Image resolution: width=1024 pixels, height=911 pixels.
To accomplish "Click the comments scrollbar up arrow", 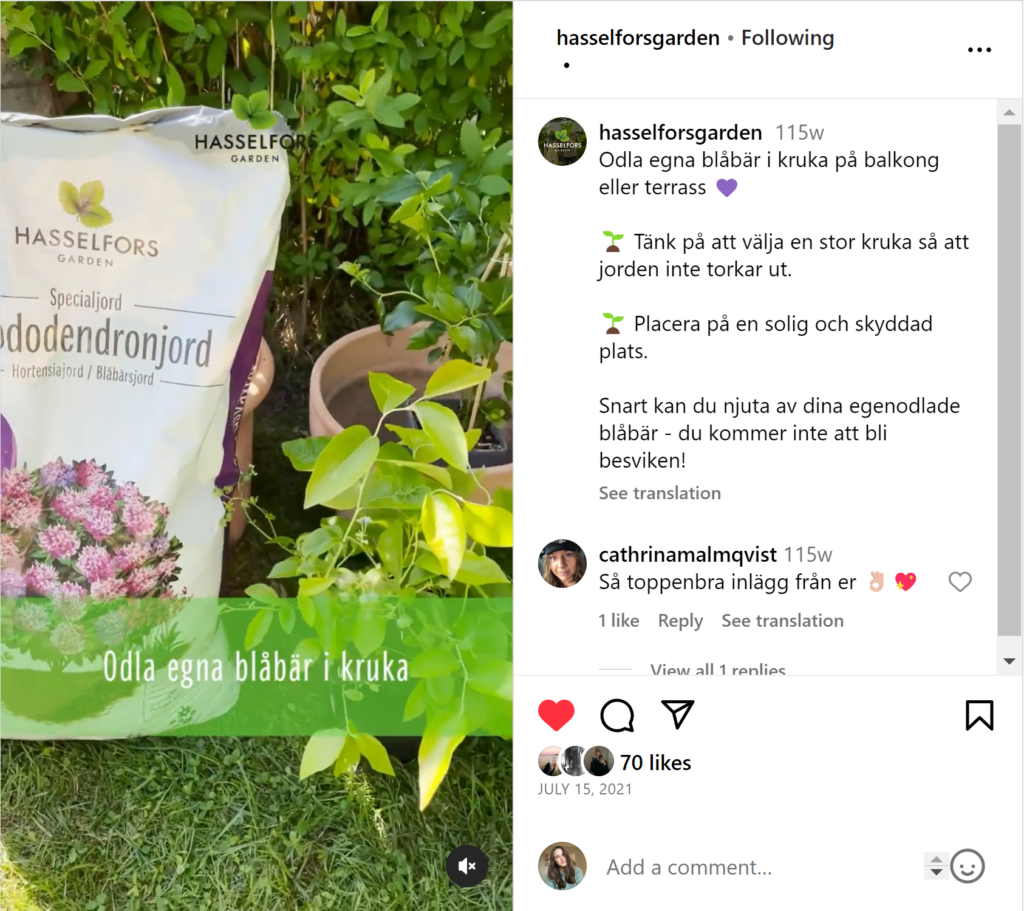I will coord(1009,112).
